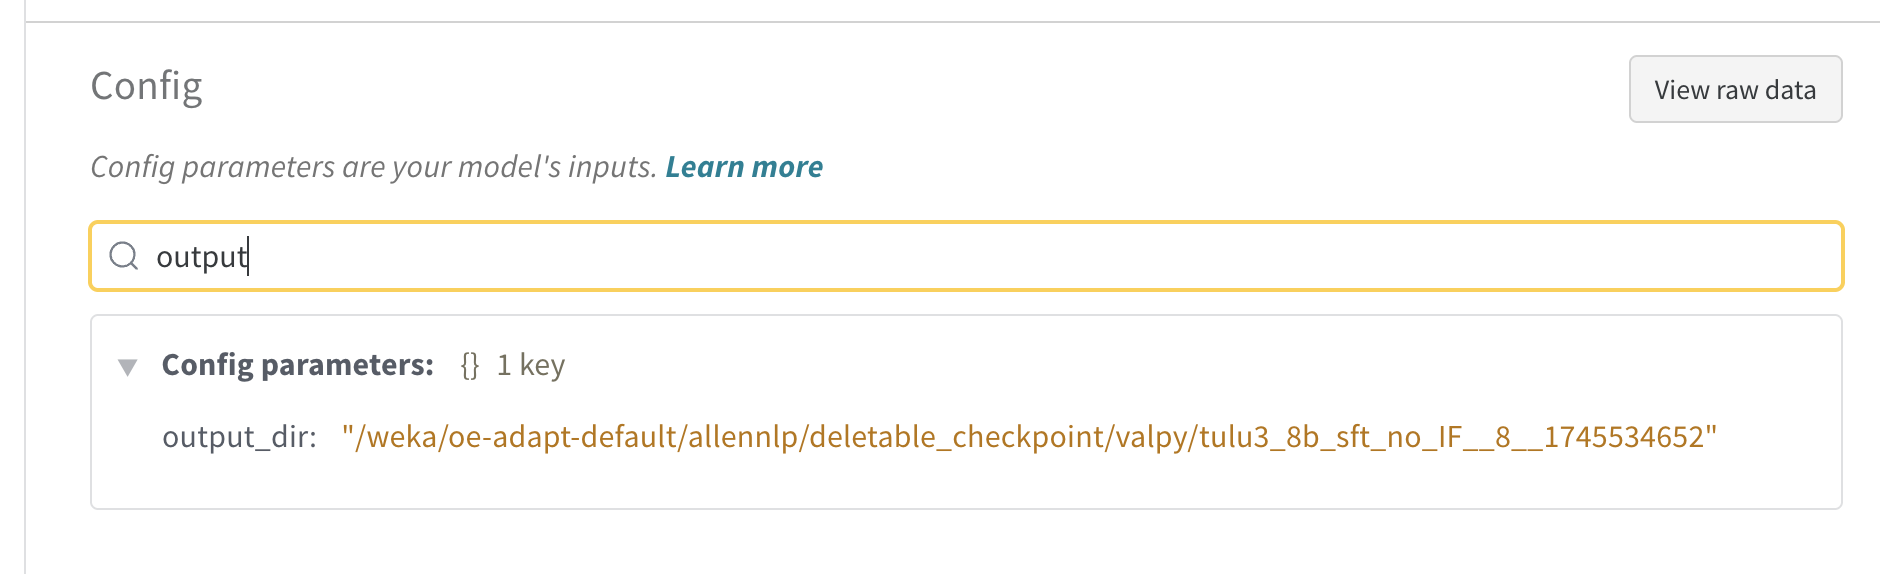Click the curly braces object icon
Viewport: 1880px width, 574px height.
click(x=469, y=365)
